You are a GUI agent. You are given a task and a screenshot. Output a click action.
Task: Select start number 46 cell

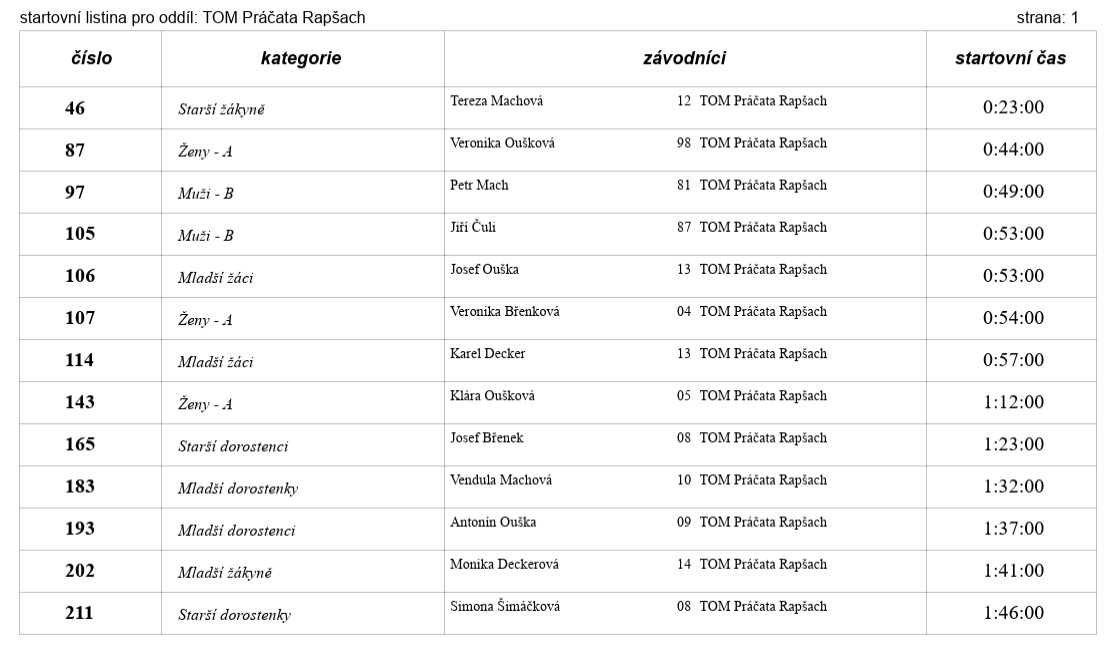point(75,108)
